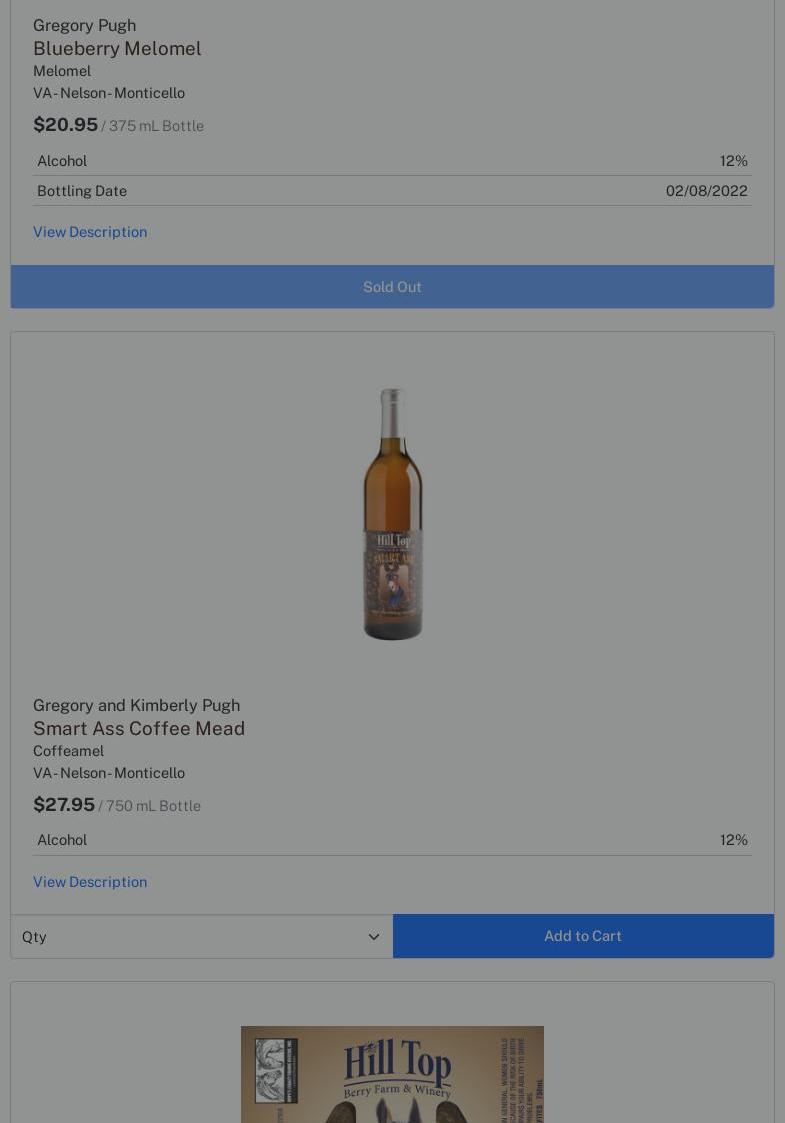Click the $27.95 price of Coffee Mead

pyautogui.click(x=64, y=804)
